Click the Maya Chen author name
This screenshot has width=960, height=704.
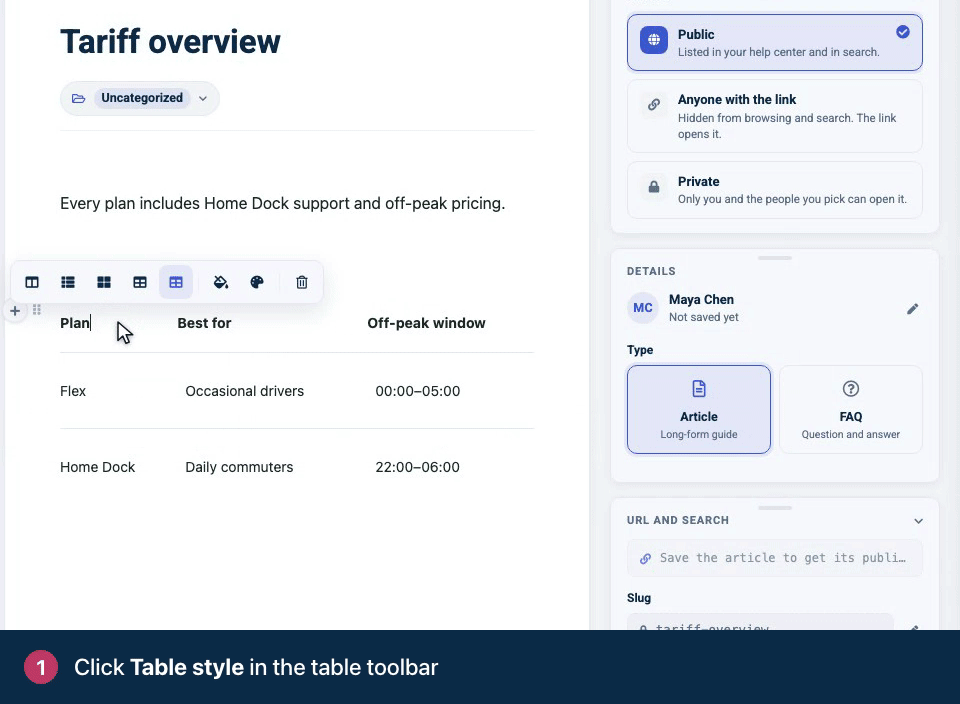tap(701, 299)
